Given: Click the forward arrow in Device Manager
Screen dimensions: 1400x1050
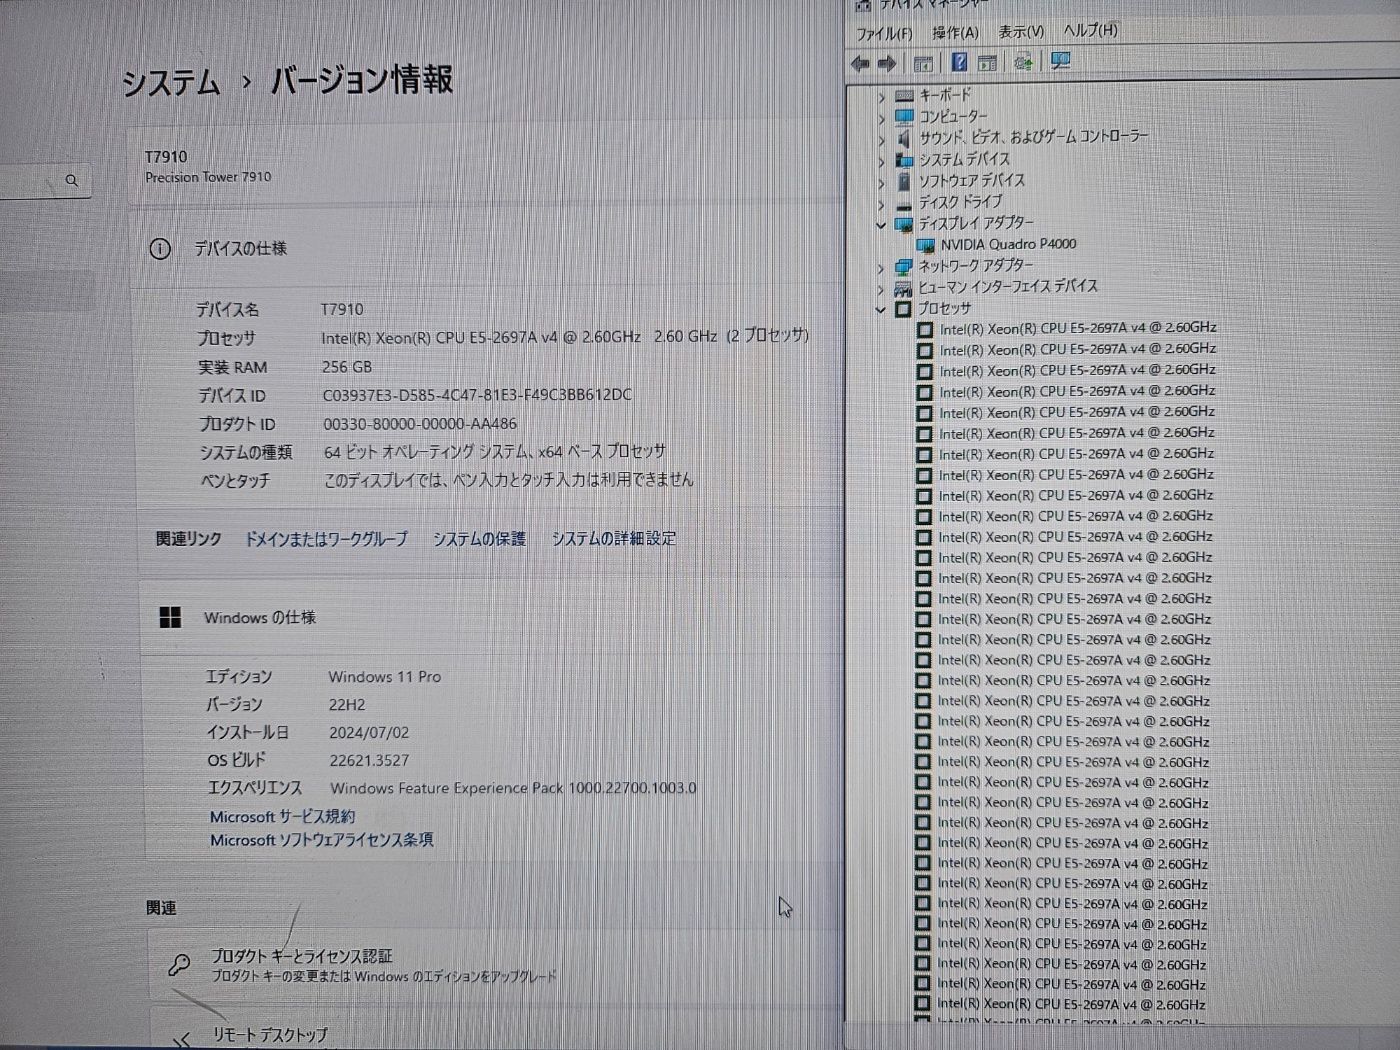Looking at the screenshot, I should (886, 63).
